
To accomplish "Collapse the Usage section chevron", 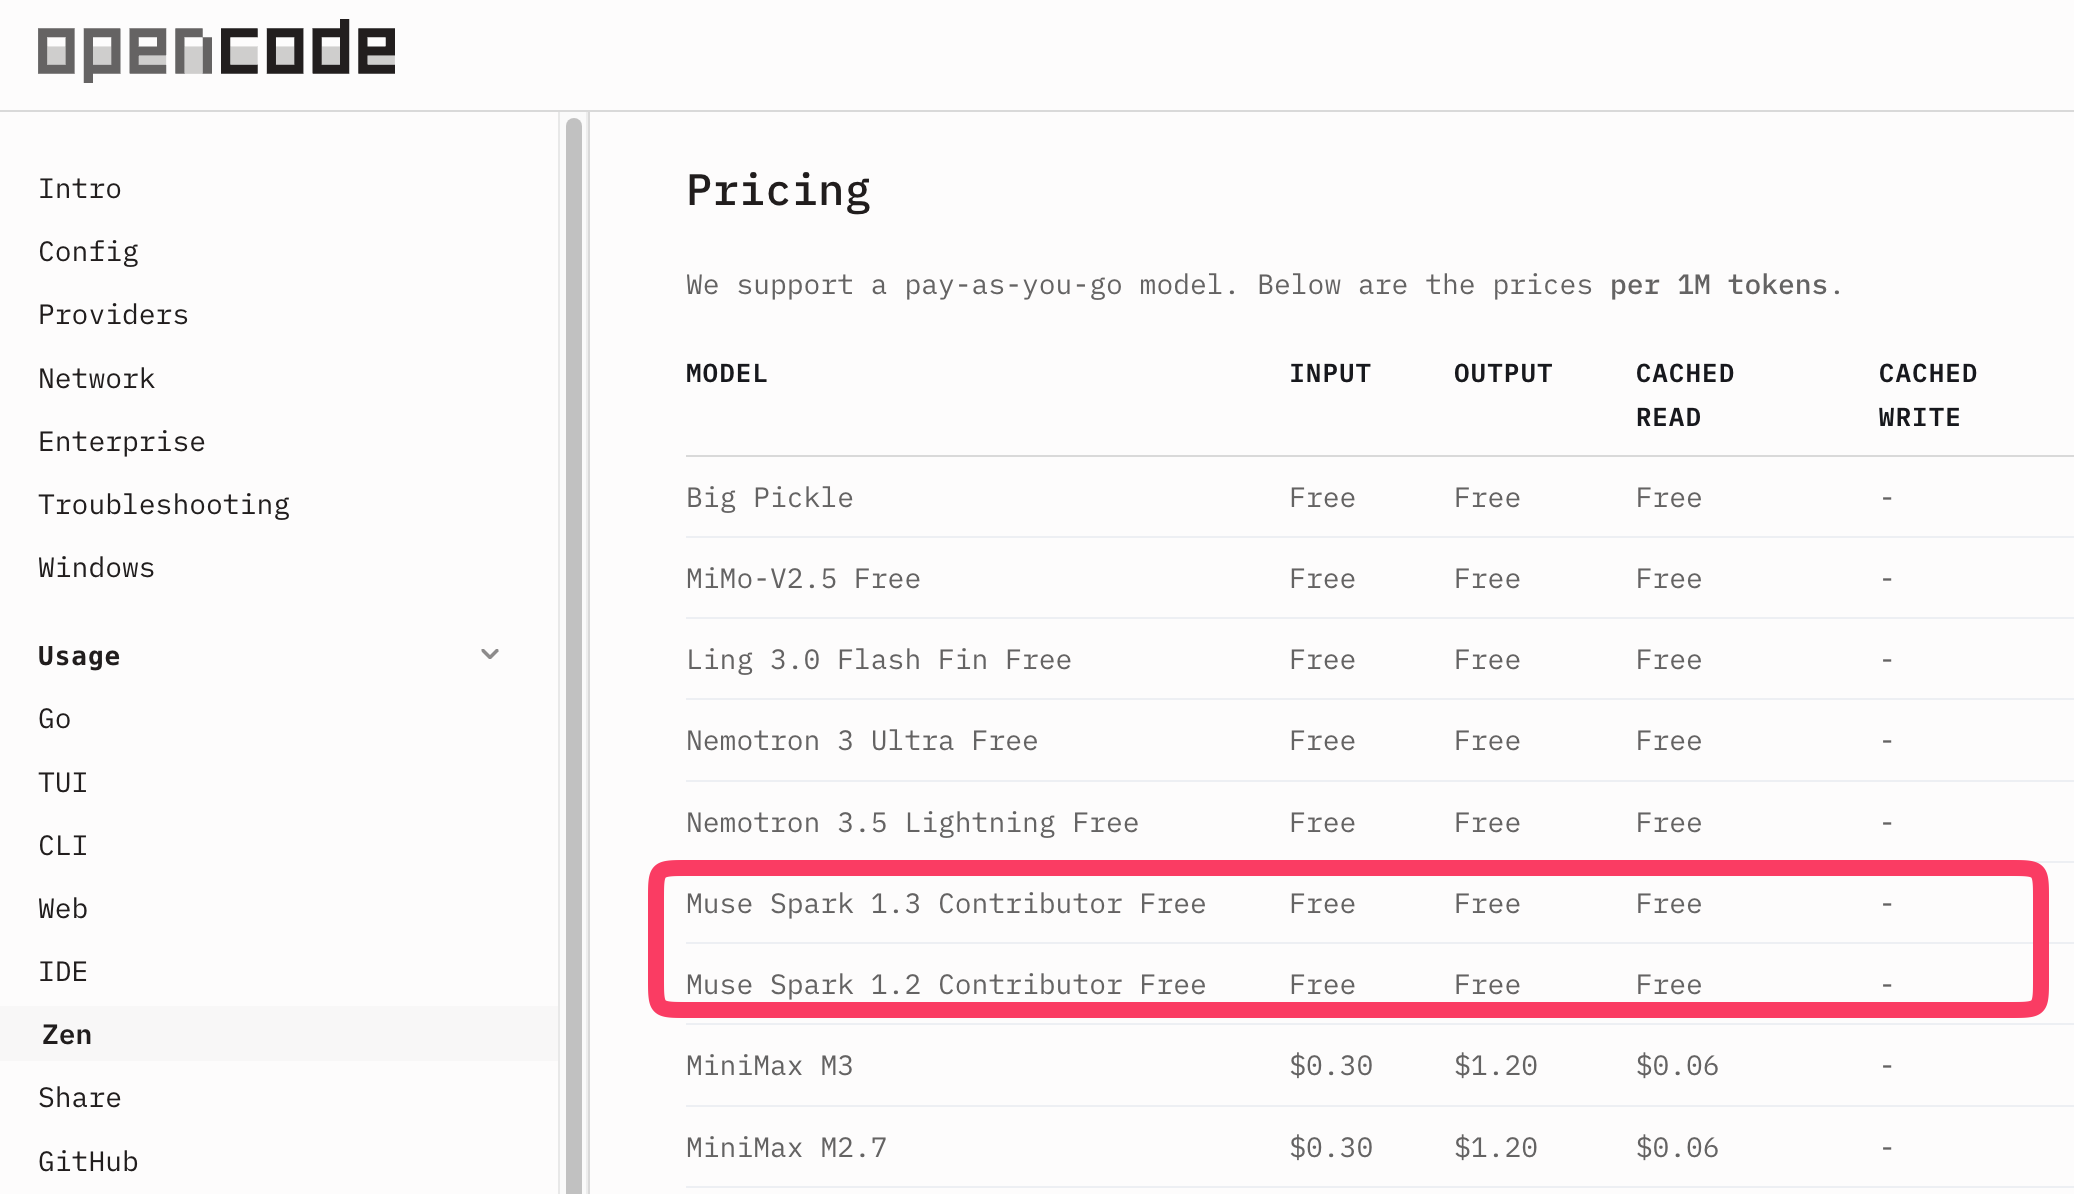I will coord(490,655).
